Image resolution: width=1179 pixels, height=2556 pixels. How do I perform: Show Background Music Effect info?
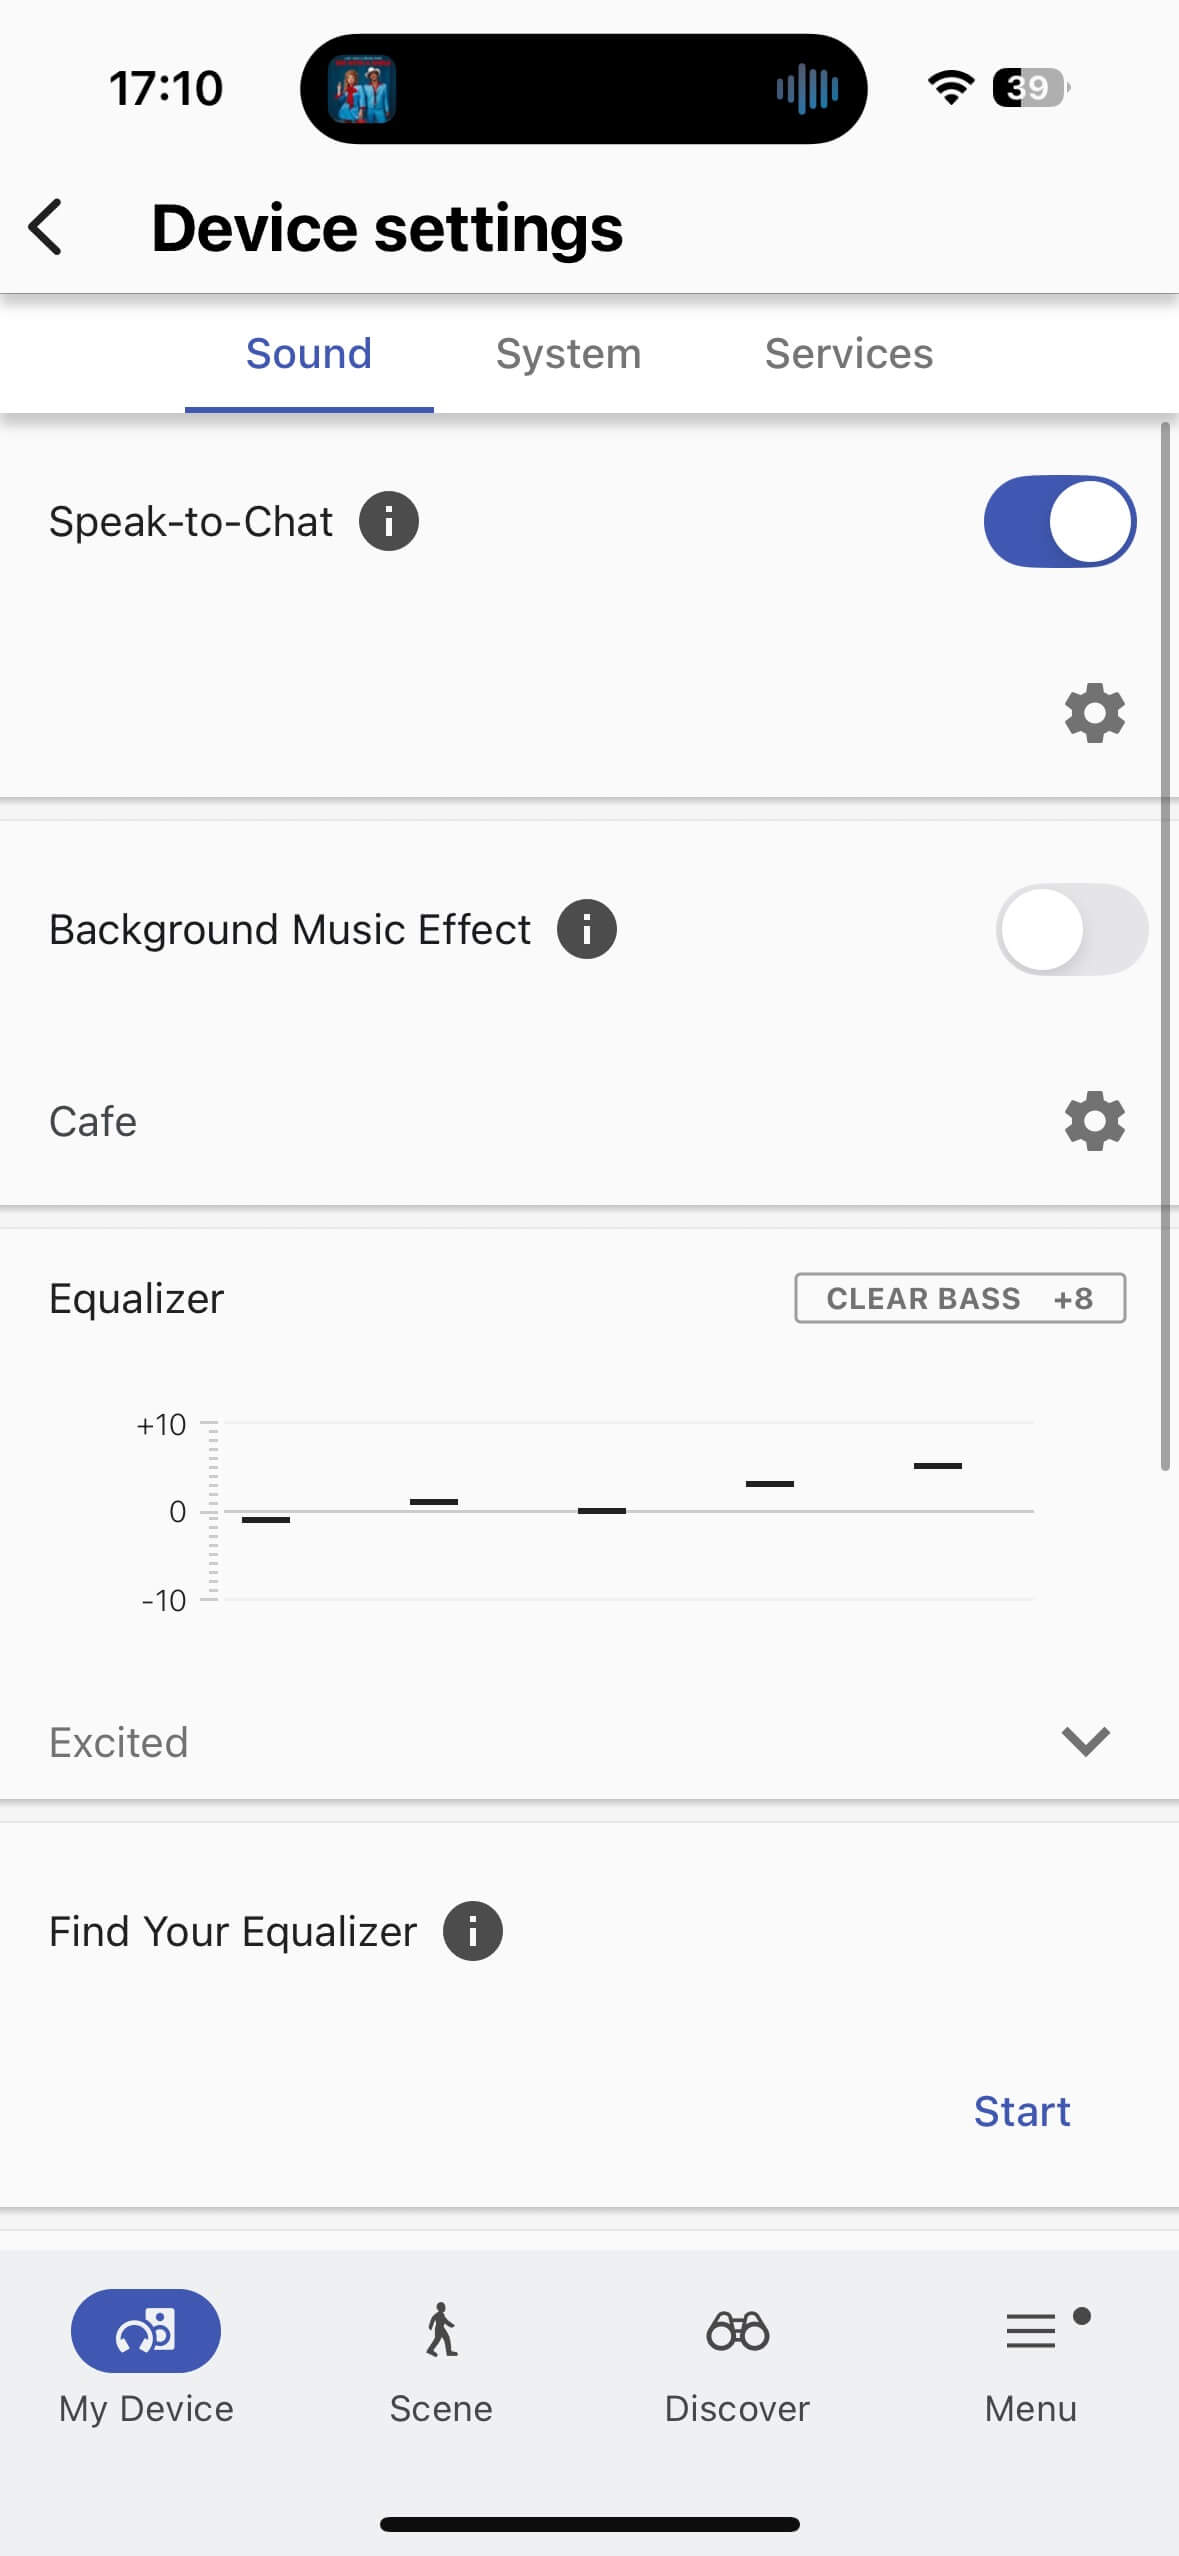coord(587,929)
